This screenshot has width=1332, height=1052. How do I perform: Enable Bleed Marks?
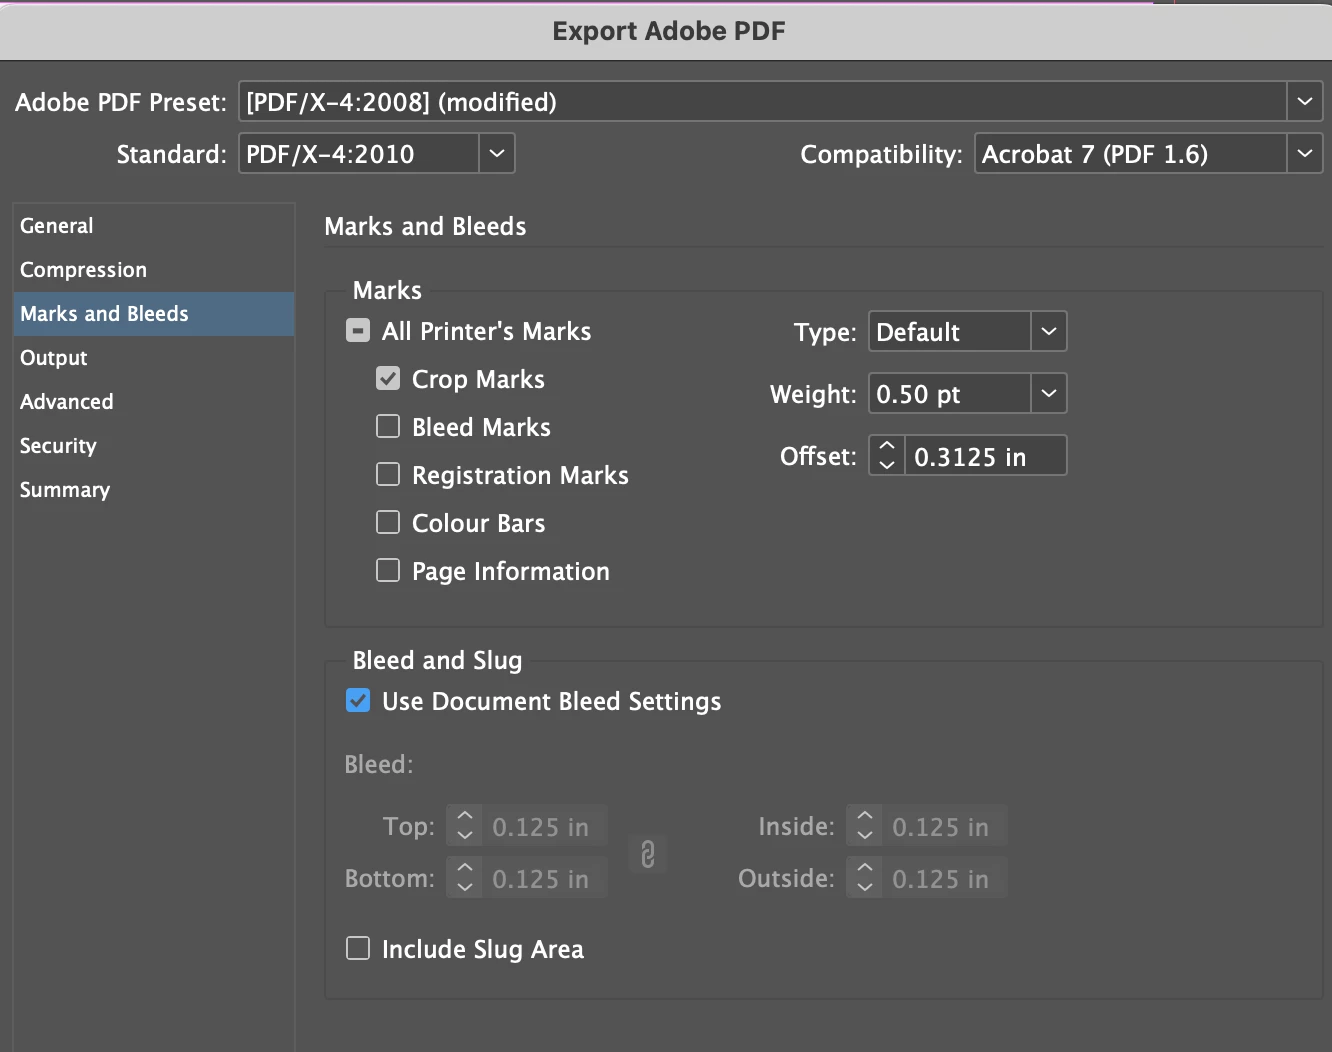388,427
